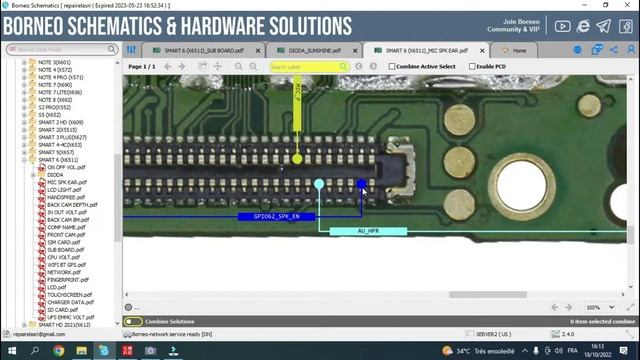Enable the Combine Active Select checkbox

392,66
